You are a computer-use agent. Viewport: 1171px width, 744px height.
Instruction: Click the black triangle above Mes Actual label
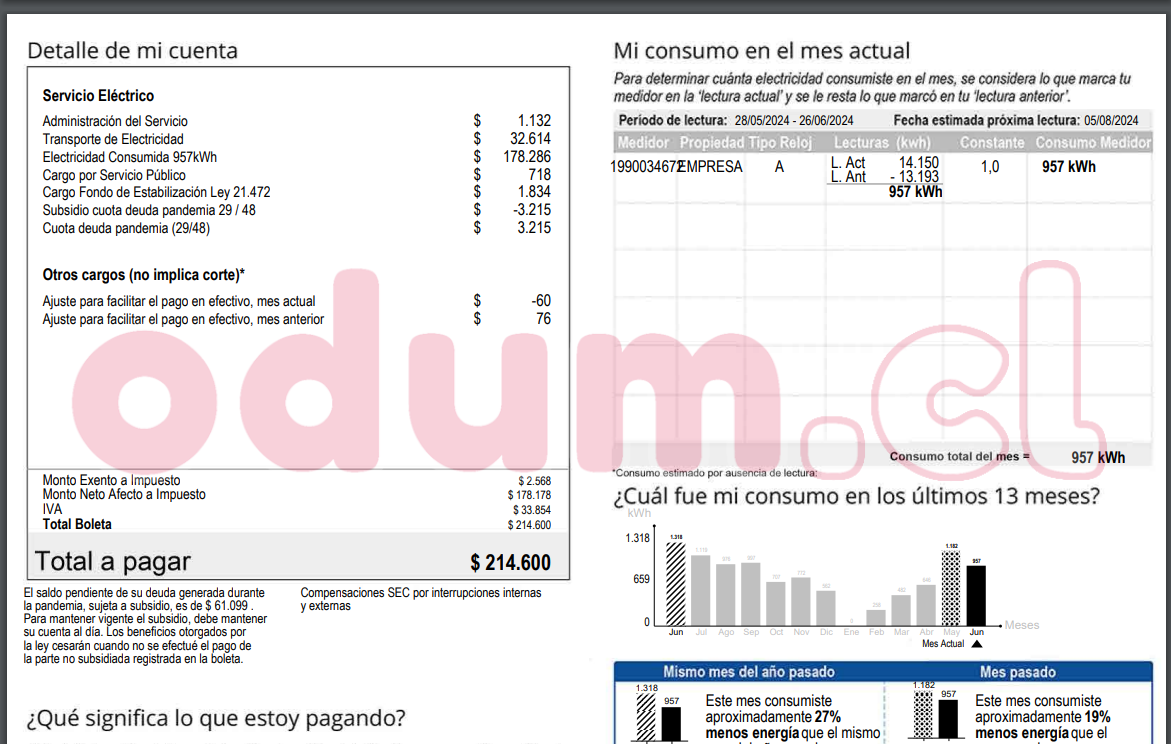(976, 644)
